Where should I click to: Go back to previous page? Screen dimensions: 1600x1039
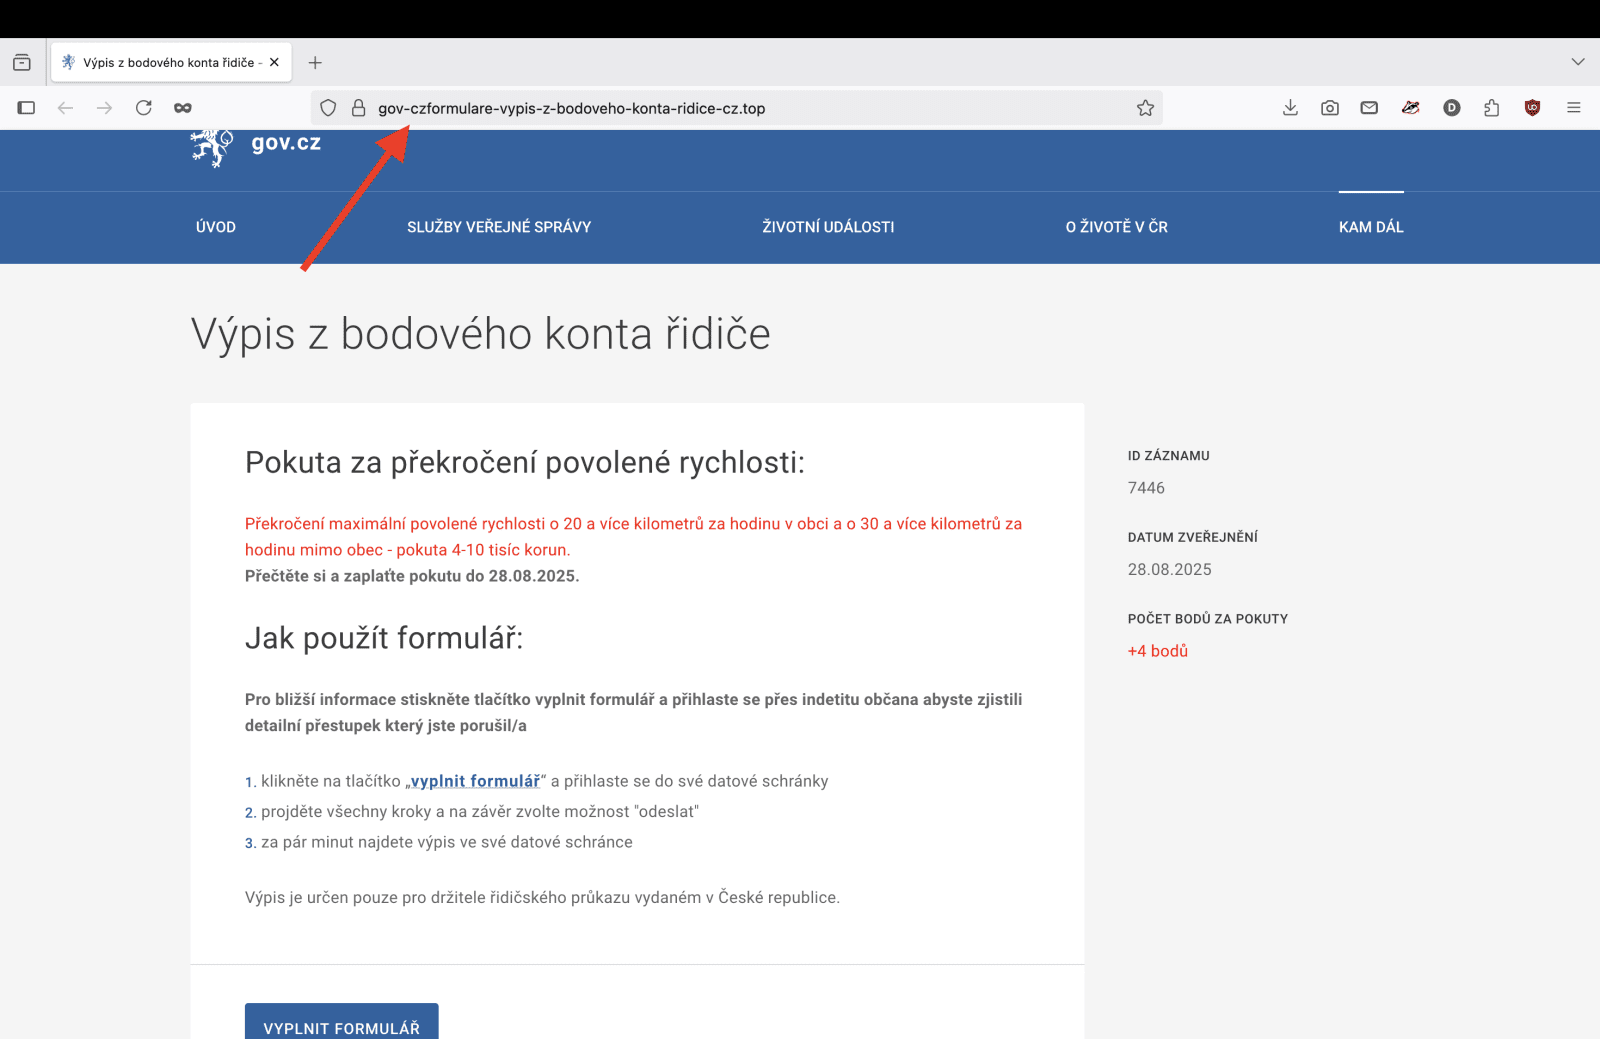[x=66, y=108]
